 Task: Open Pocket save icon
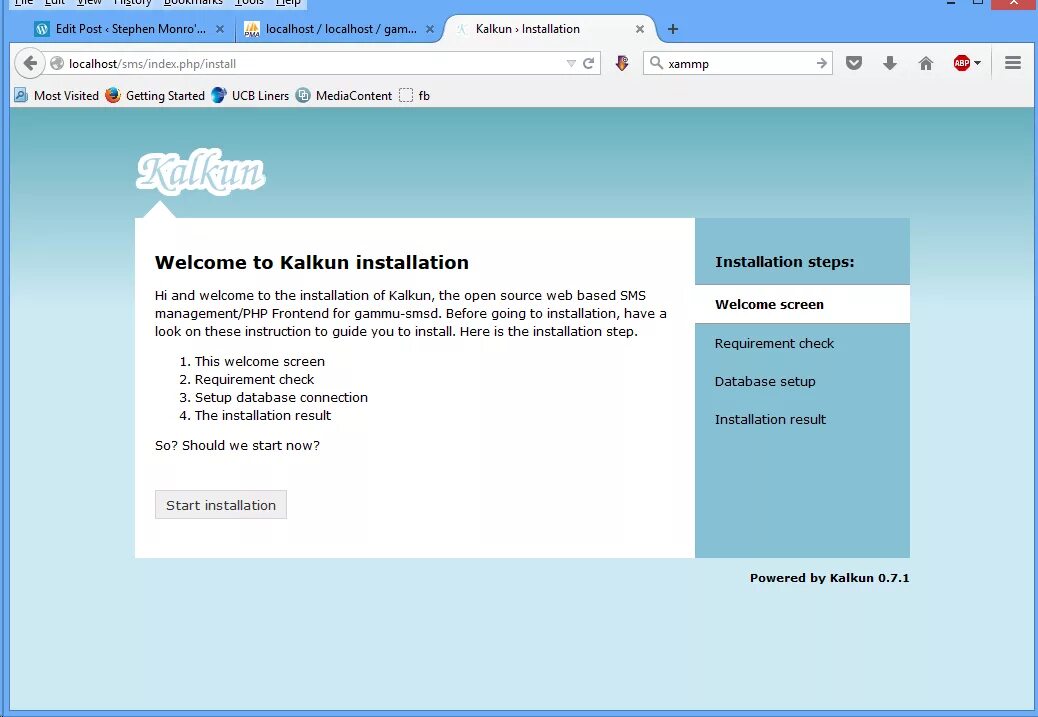coord(854,64)
